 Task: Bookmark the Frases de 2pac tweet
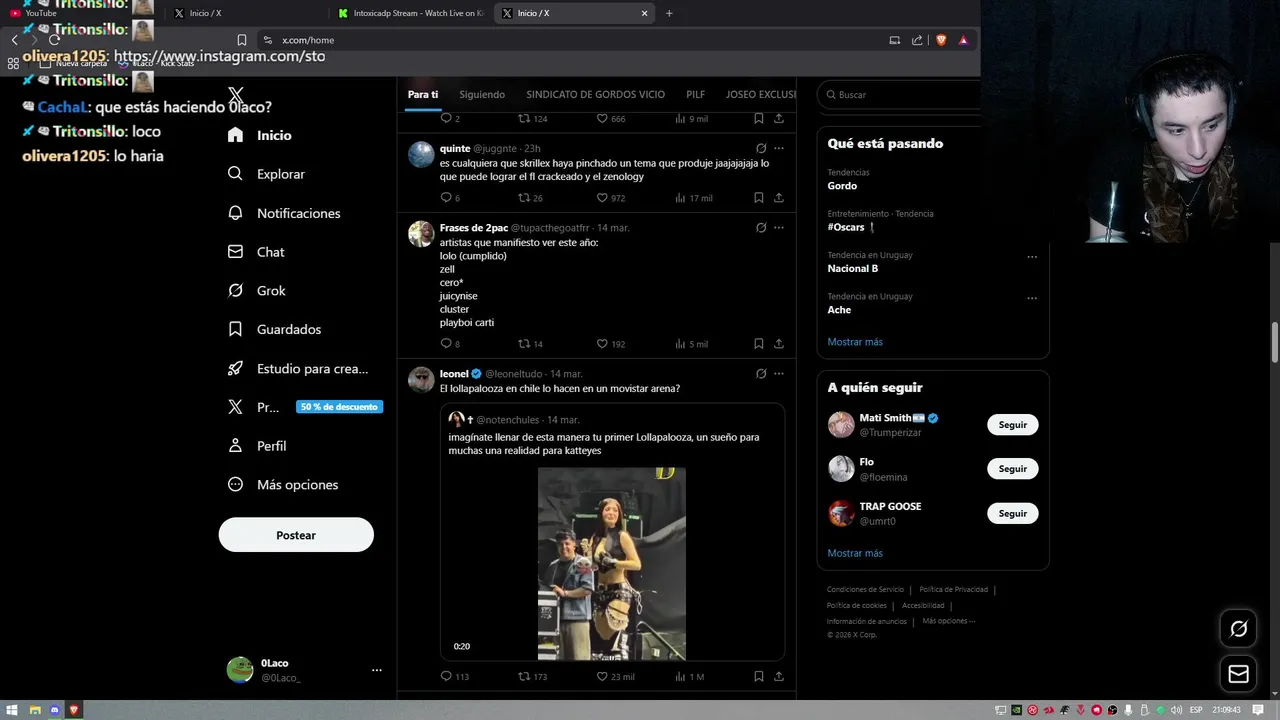click(759, 344)
